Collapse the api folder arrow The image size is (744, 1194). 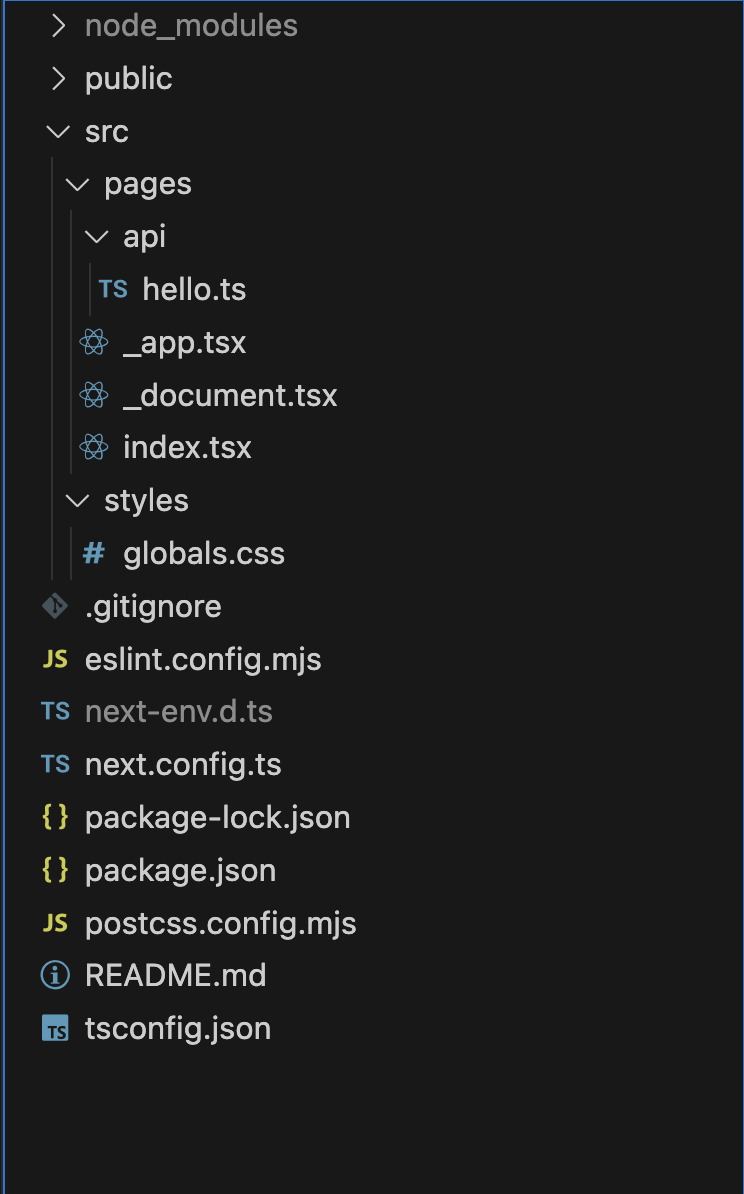tap(97, 237)
